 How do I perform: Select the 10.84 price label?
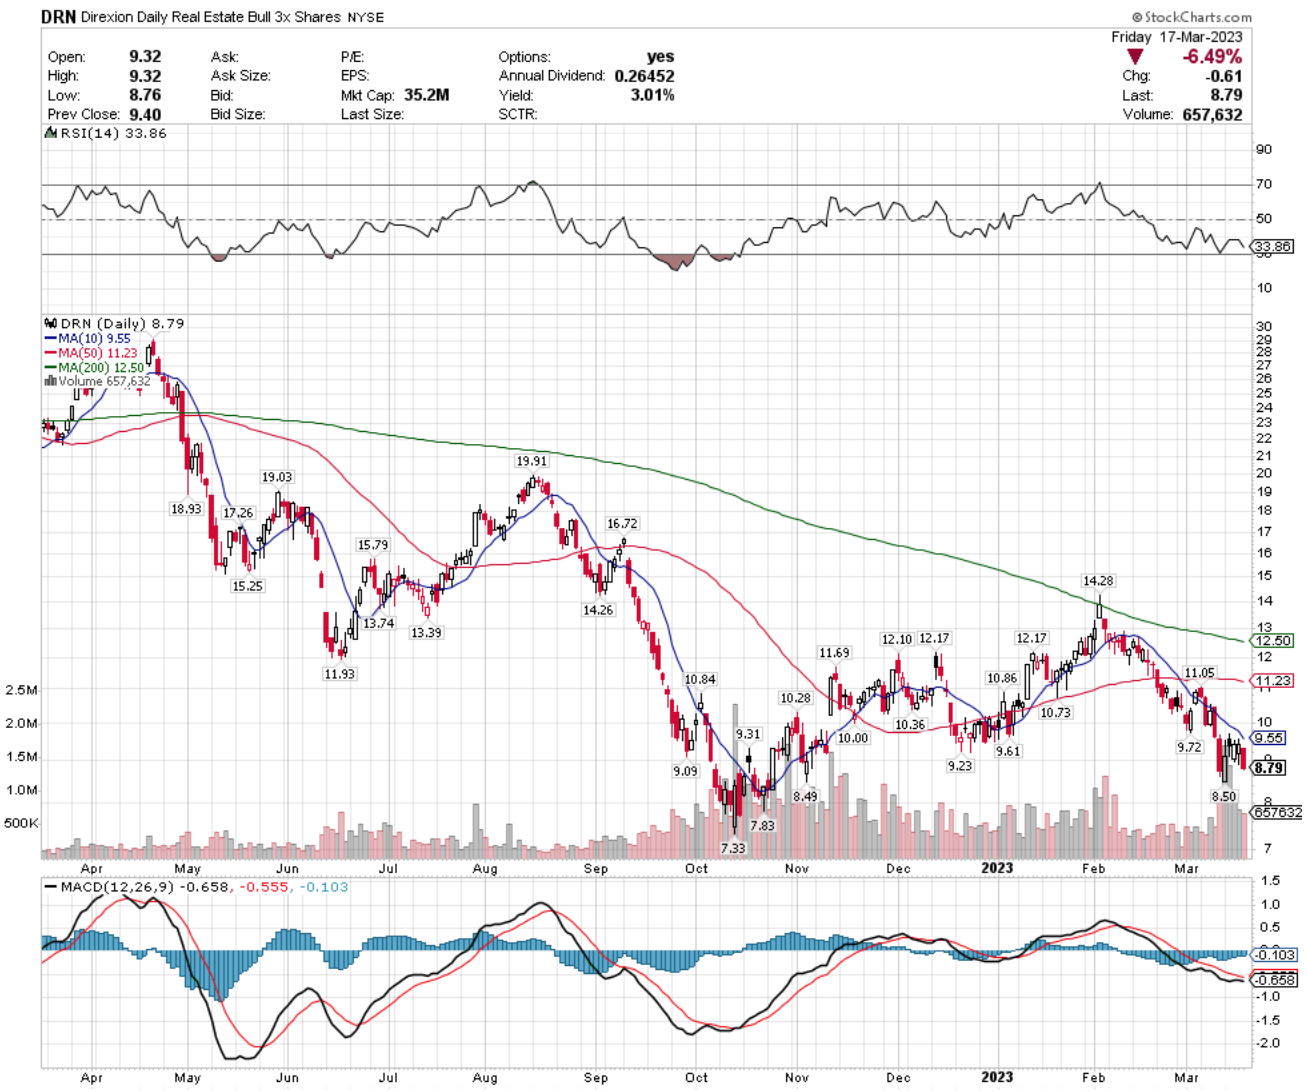coord(700,680)
